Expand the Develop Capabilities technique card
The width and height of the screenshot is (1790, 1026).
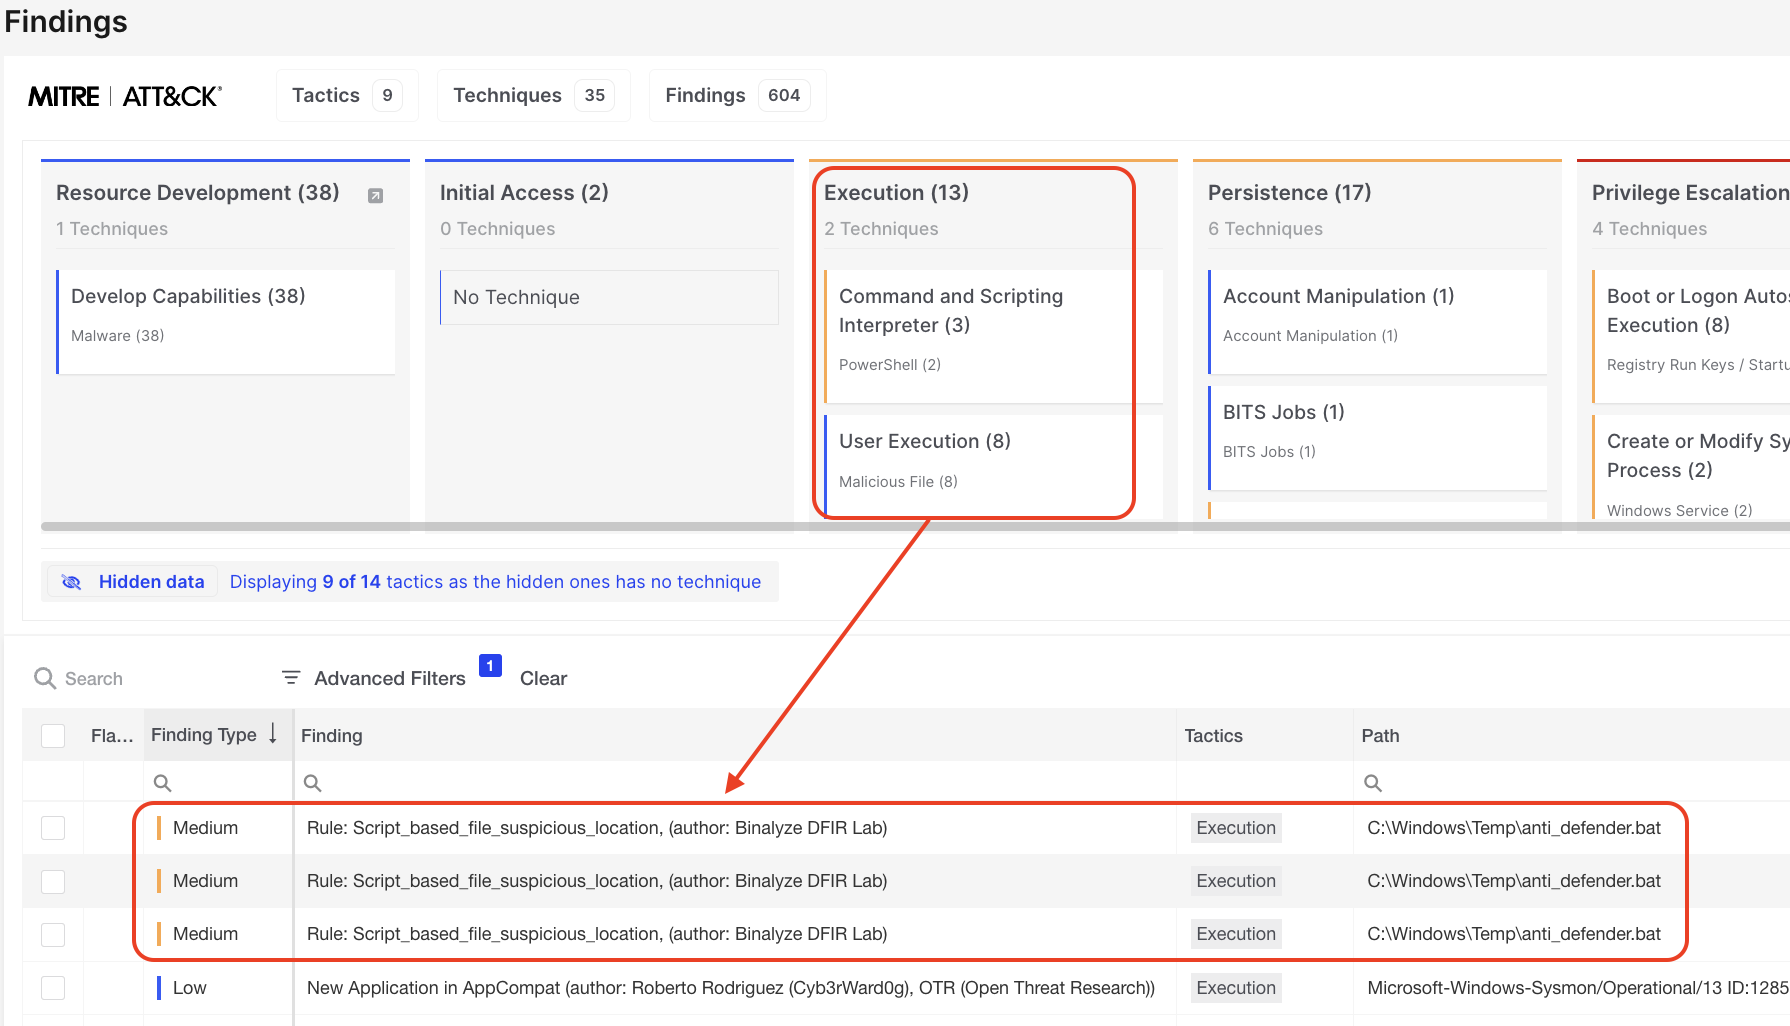coord(188,296)
